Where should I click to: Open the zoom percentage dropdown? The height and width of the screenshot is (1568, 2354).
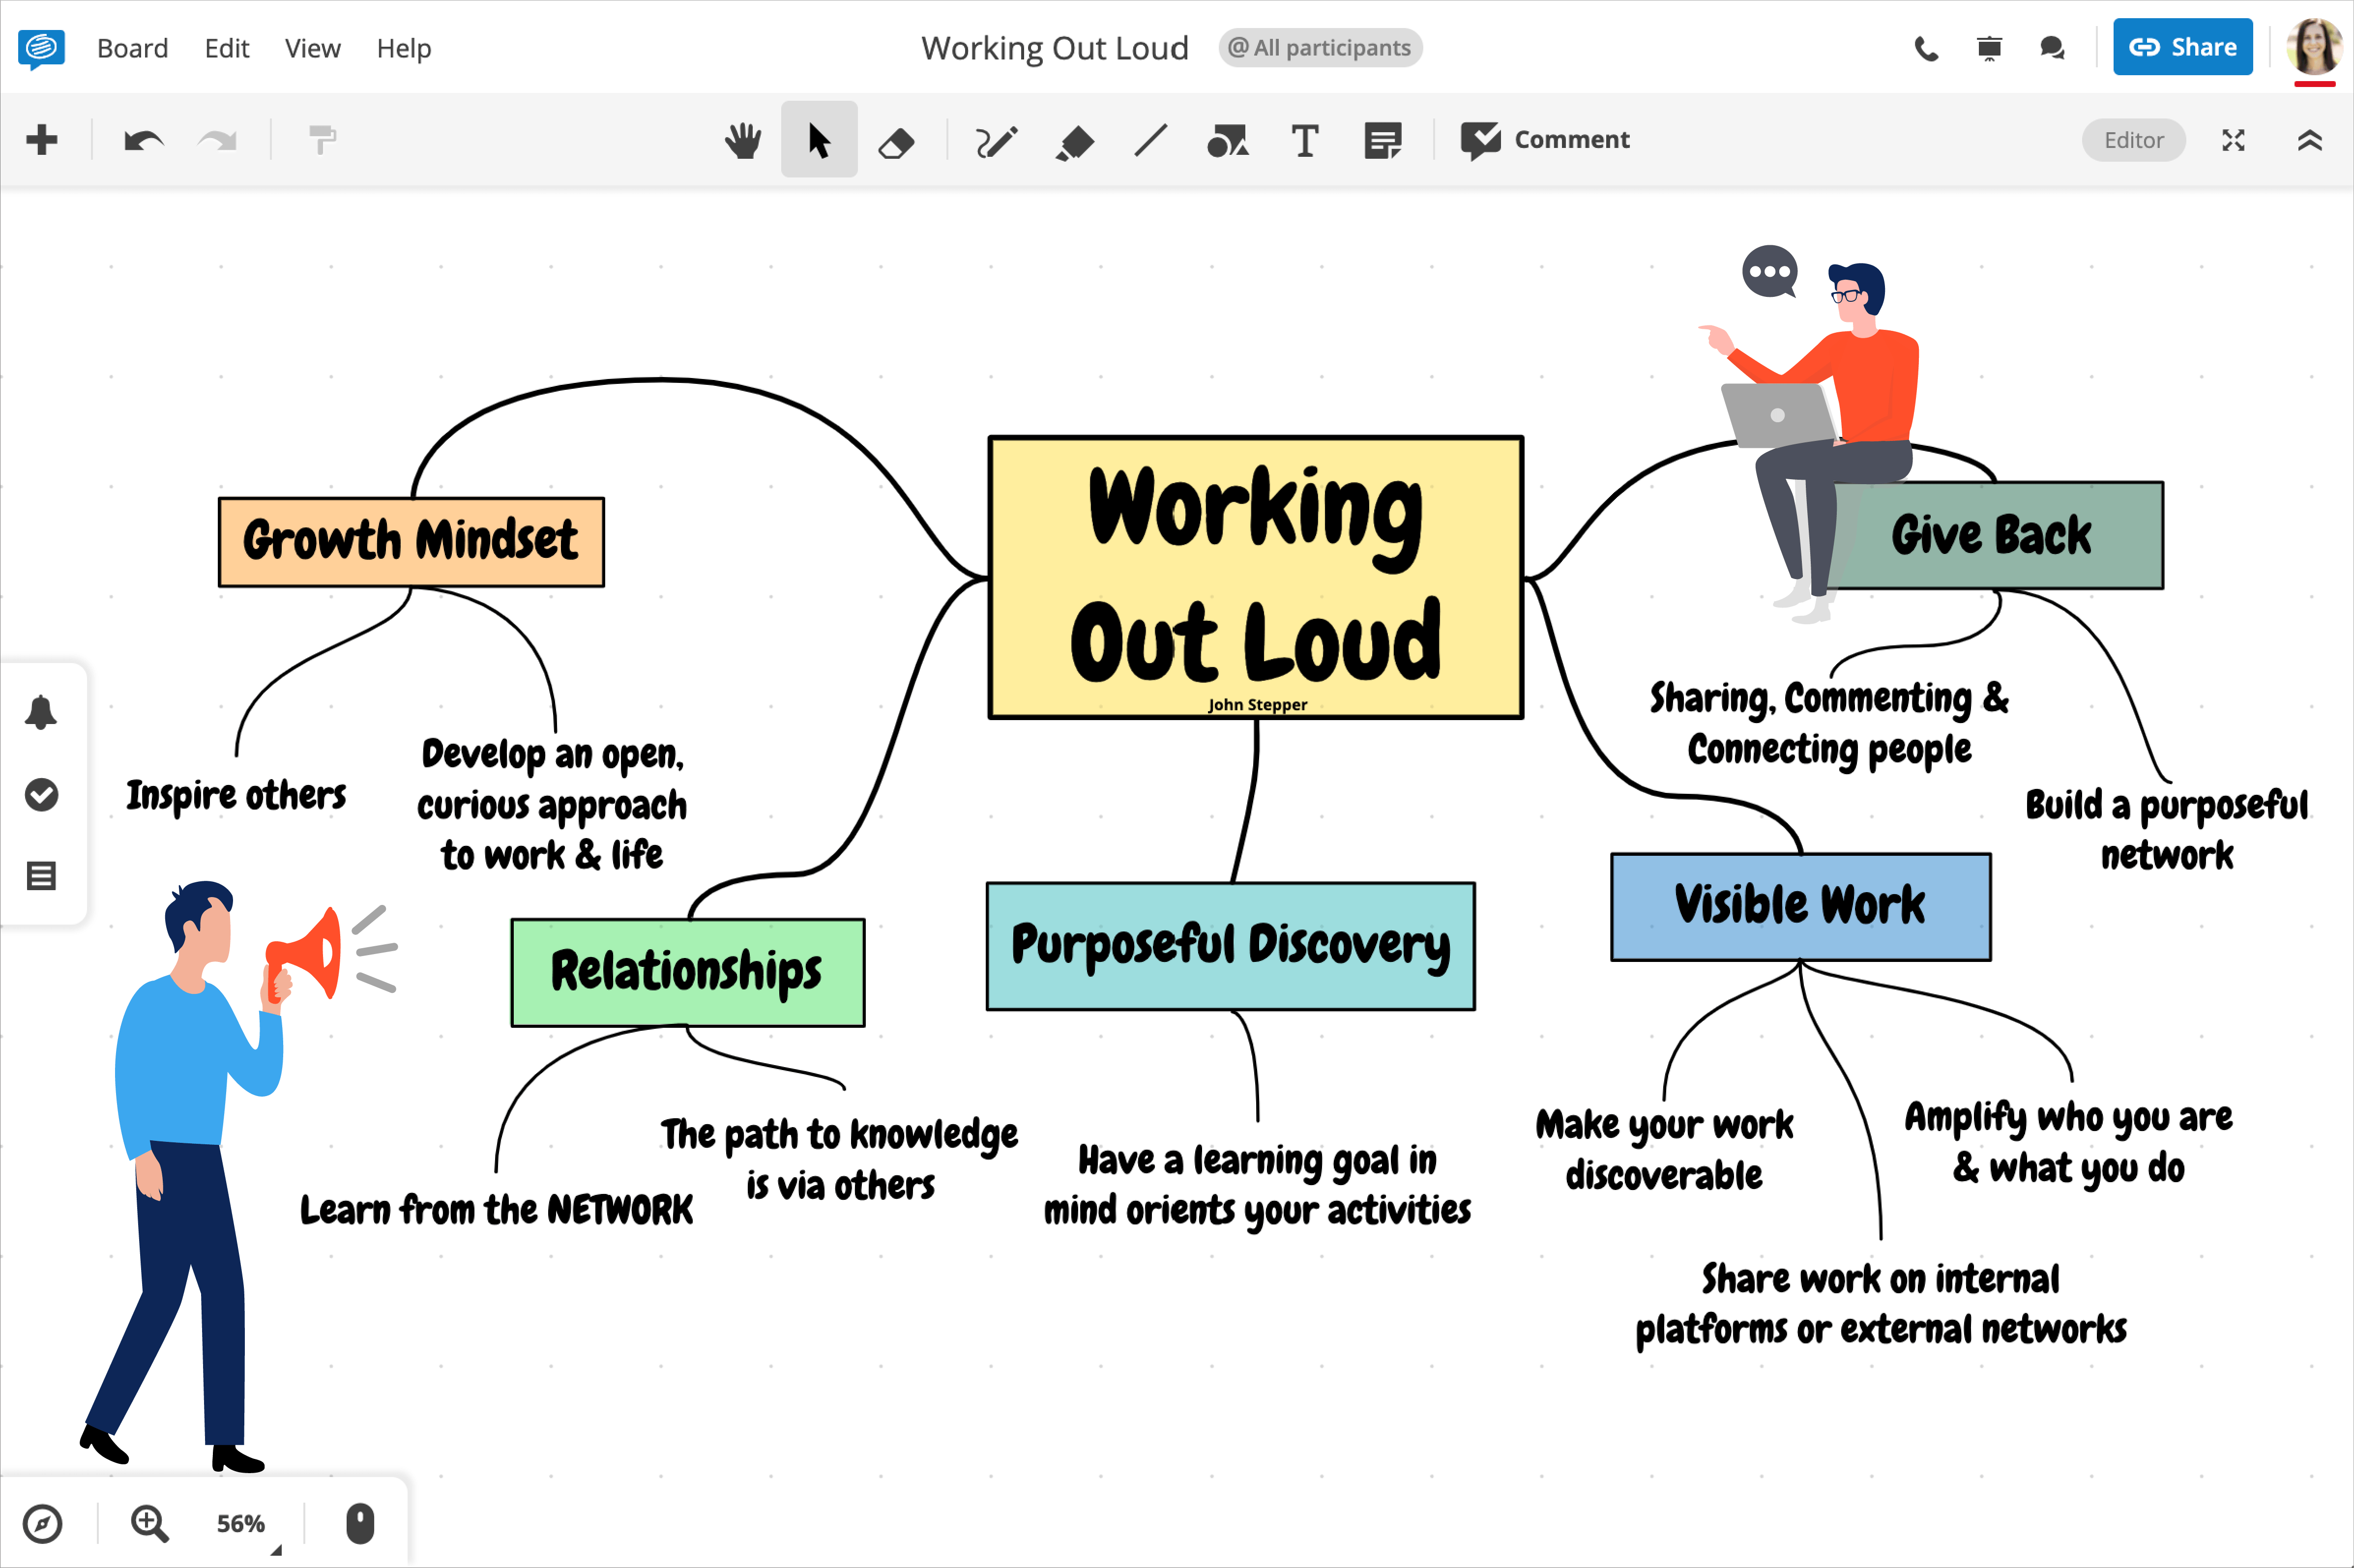(x=240, y=1523)
